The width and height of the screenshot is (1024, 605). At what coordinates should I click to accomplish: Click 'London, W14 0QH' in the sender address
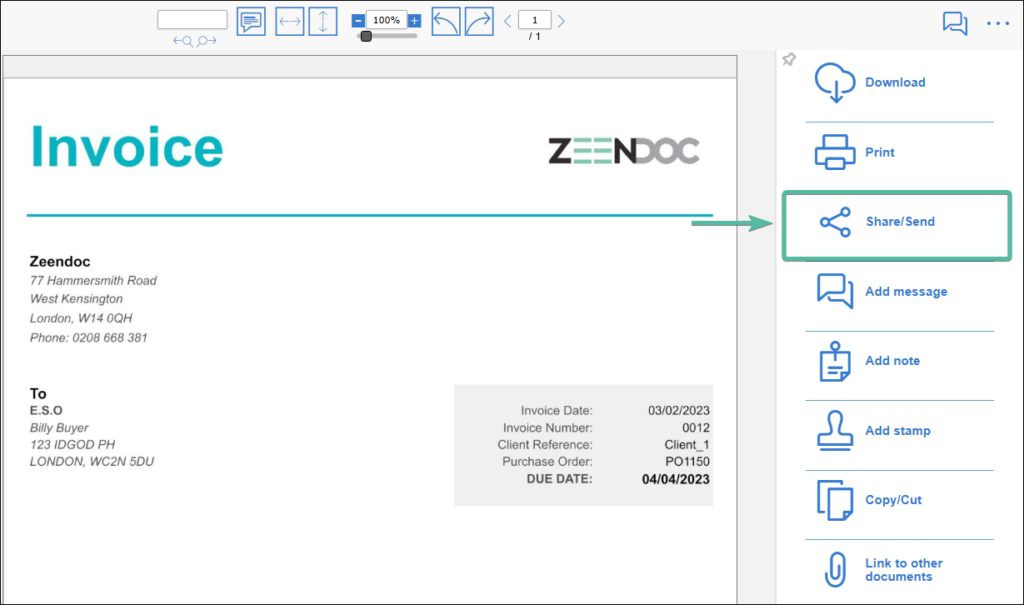click(81, 318)
